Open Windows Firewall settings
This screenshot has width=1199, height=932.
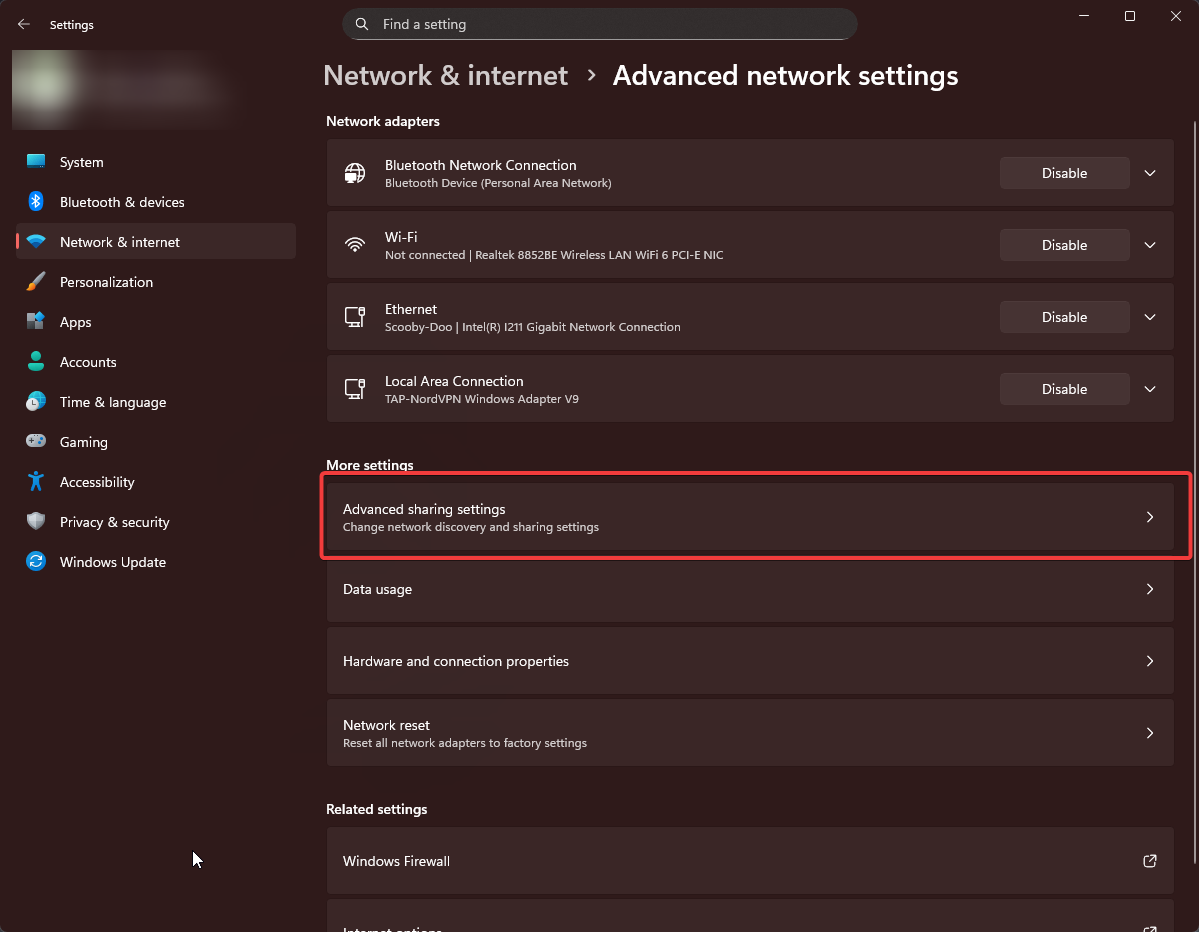[x=750, y=860]
